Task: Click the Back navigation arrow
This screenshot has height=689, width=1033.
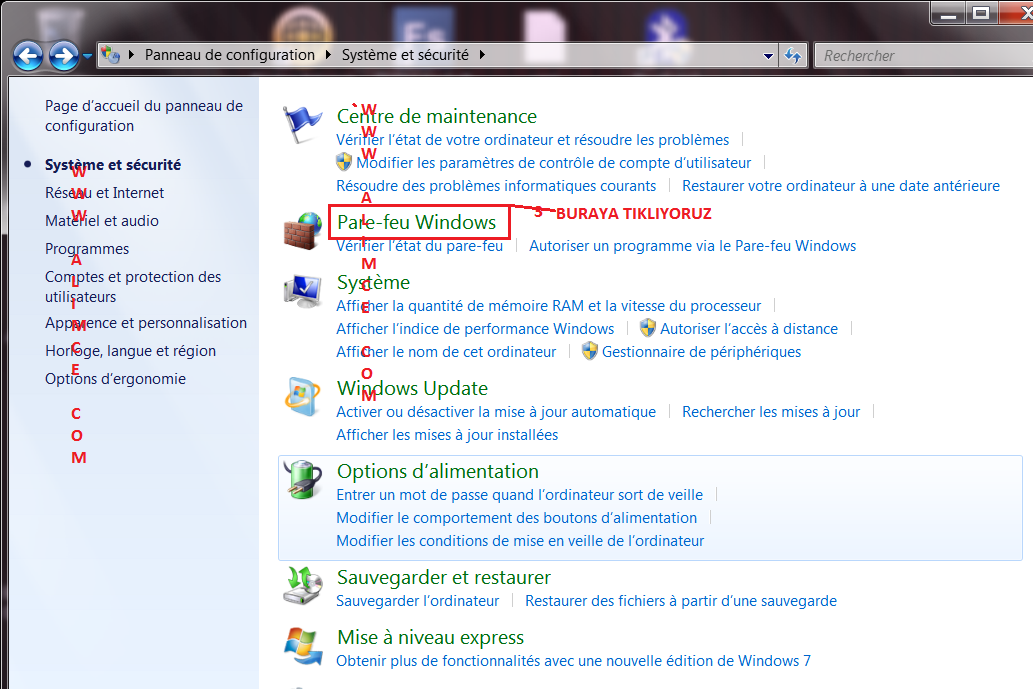Action: point(28,56)
